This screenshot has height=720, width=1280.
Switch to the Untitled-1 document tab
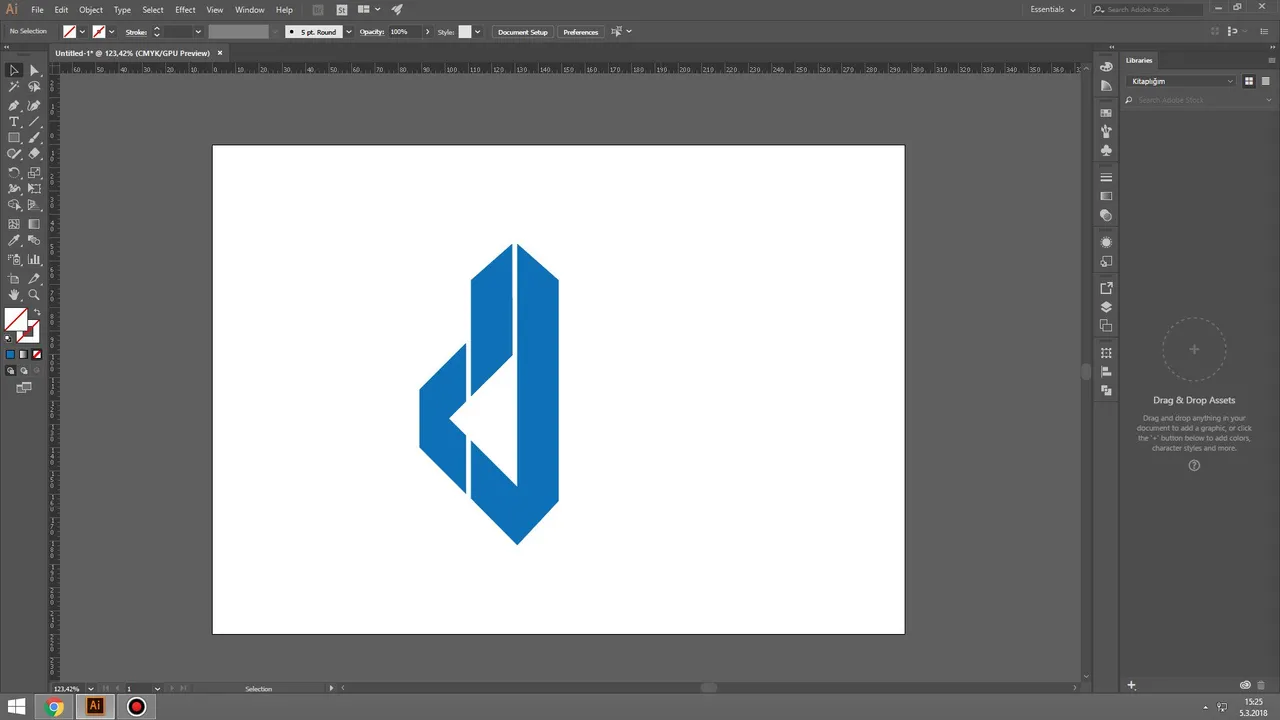pyautogui.click(x=132, y=53)
